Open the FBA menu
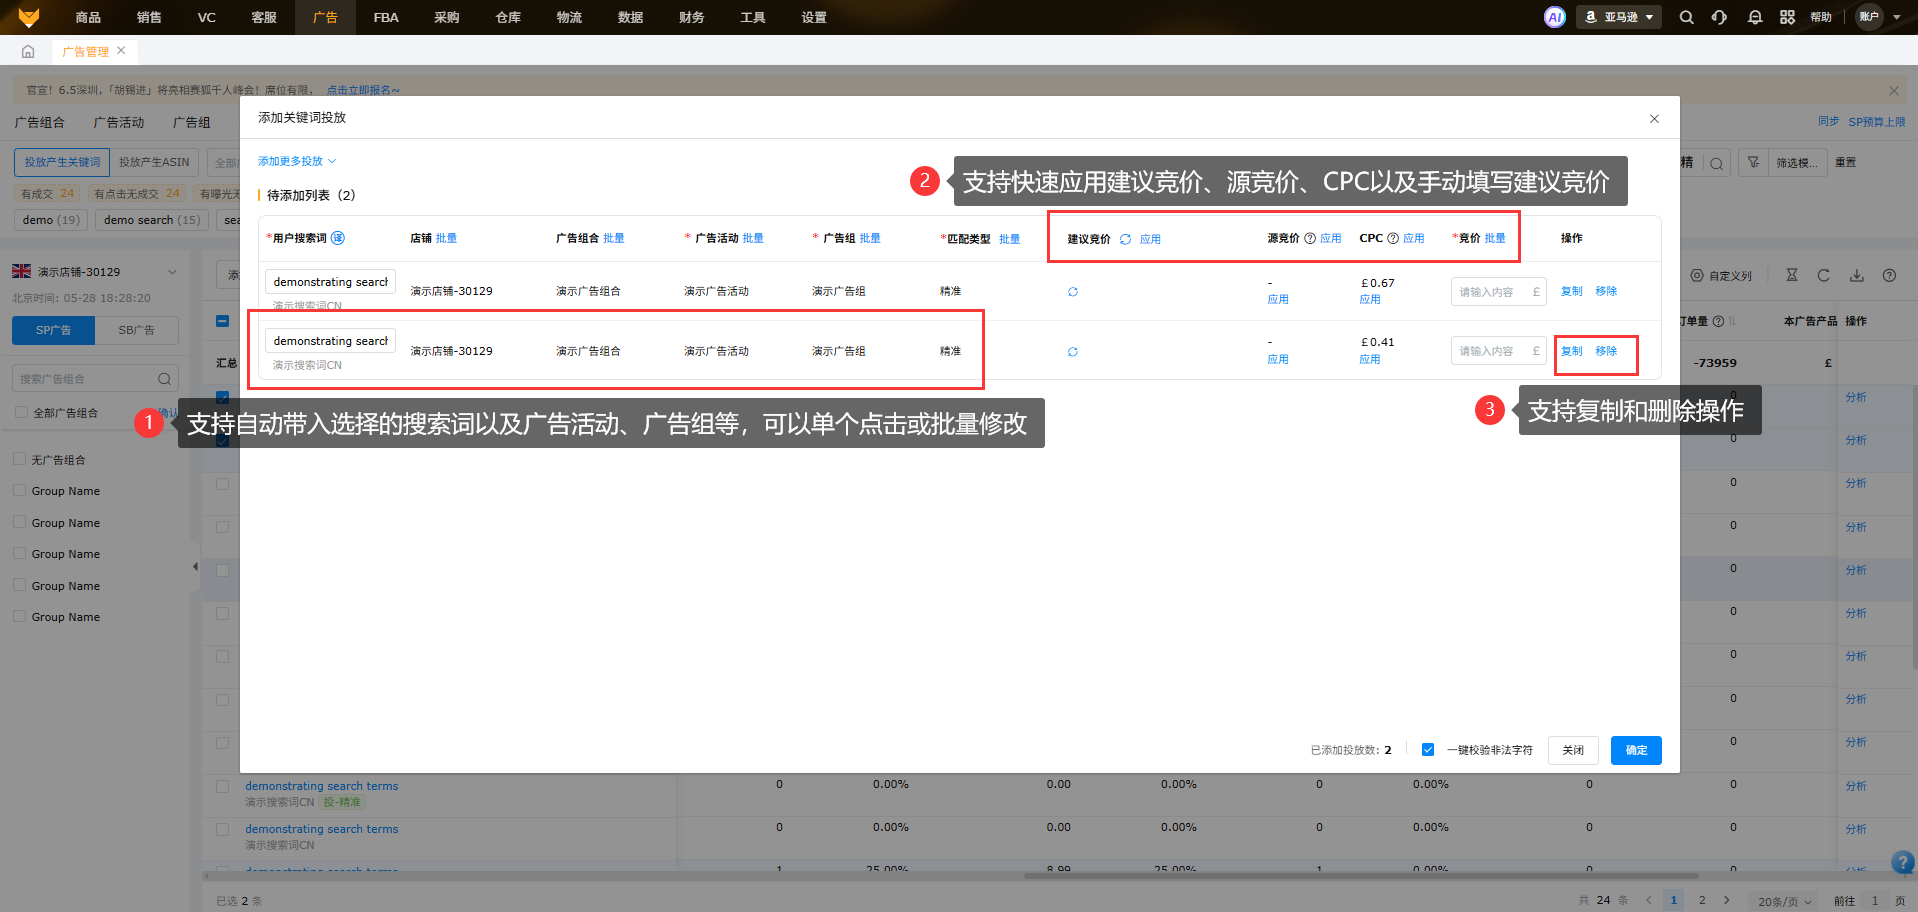 tap(386, 17)
